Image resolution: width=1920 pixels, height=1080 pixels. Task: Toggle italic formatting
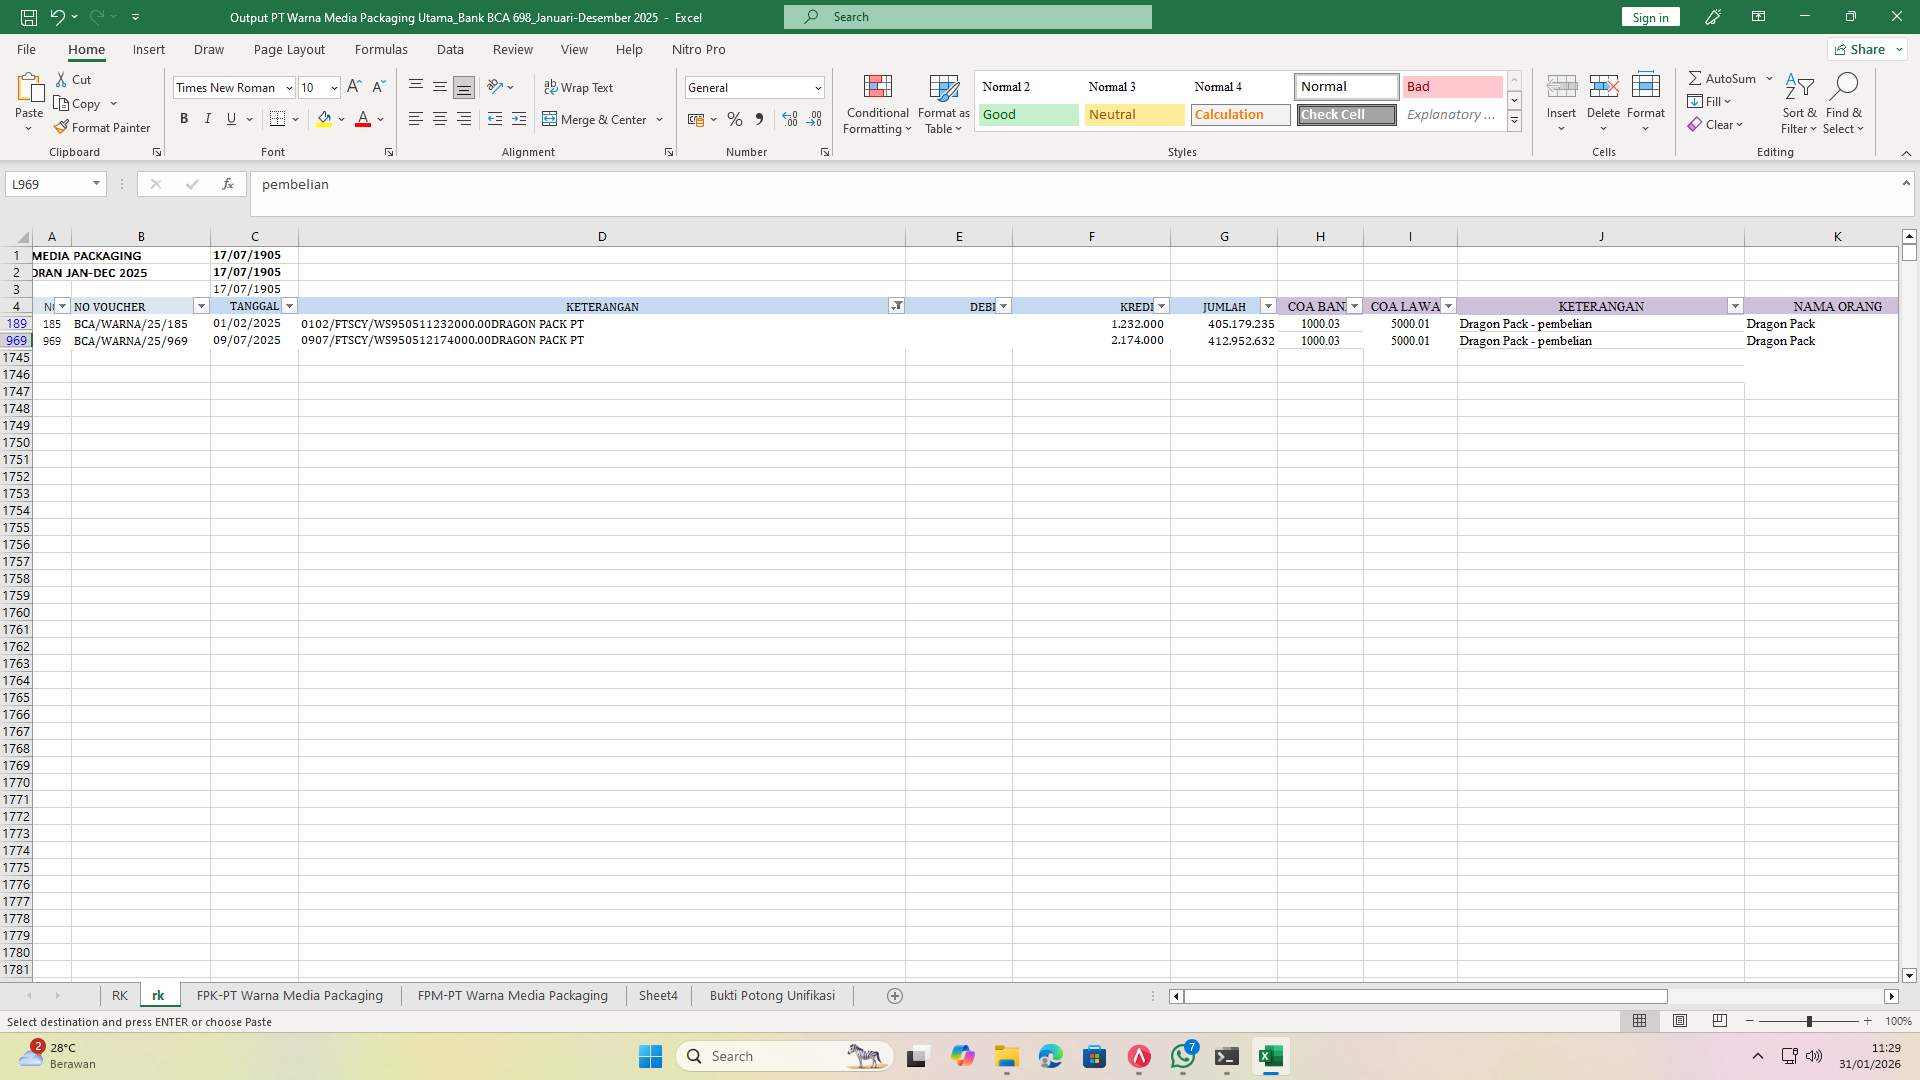coord(208,118)
